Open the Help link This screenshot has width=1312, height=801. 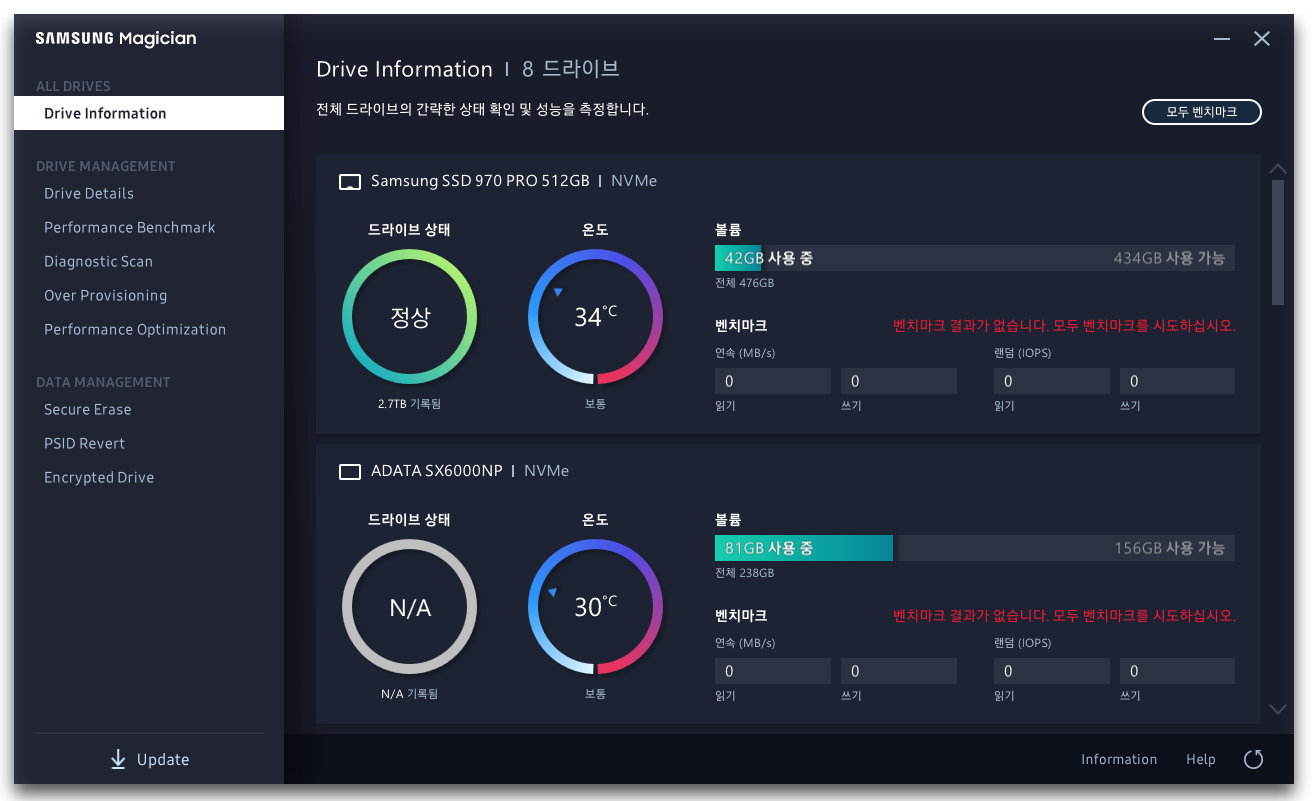(x=1201, y=760)
